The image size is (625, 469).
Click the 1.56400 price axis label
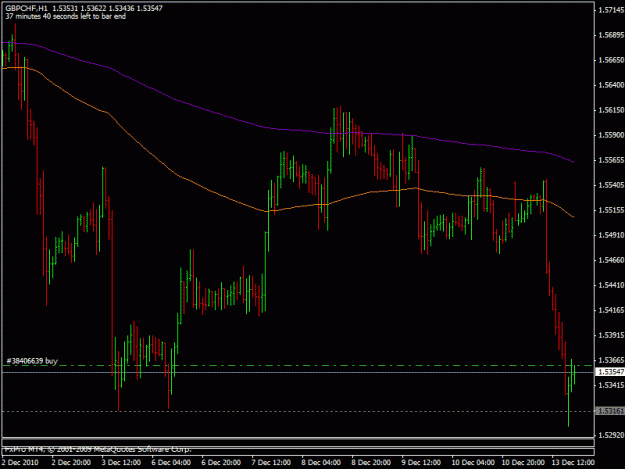(x=611, y=85)
